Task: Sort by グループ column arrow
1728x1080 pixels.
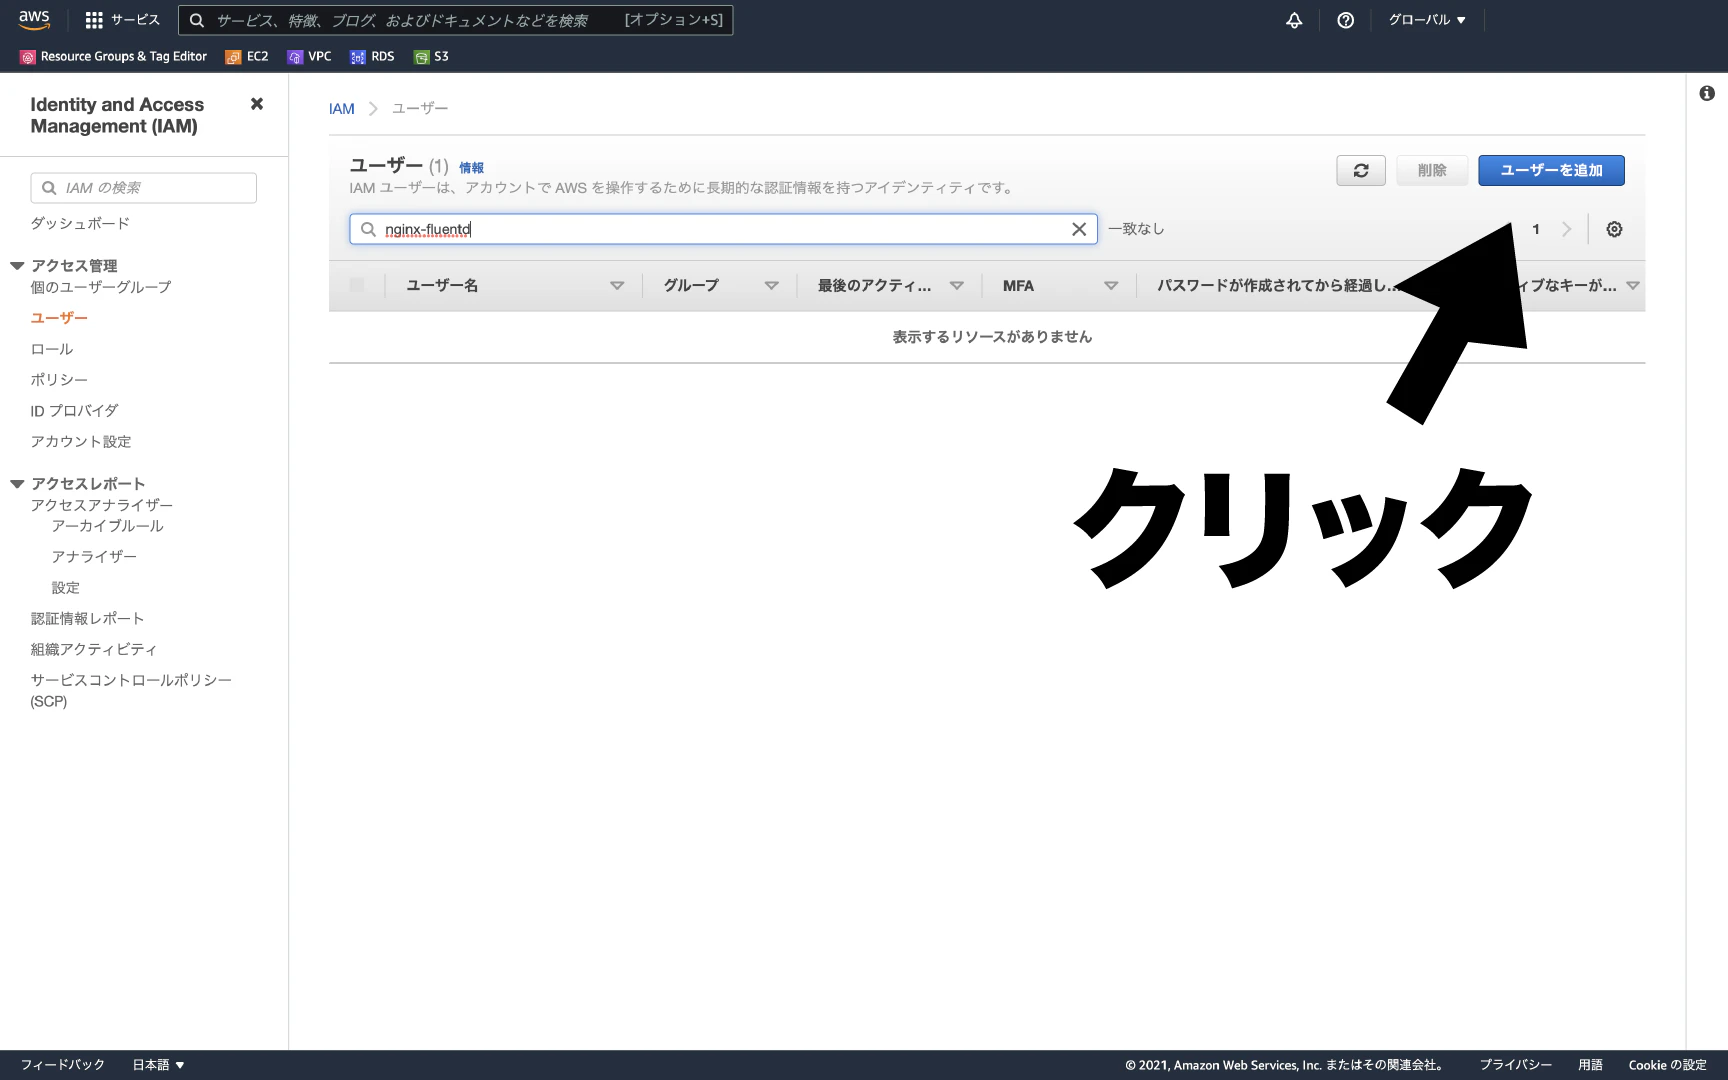Action: [x=771, y=286]
